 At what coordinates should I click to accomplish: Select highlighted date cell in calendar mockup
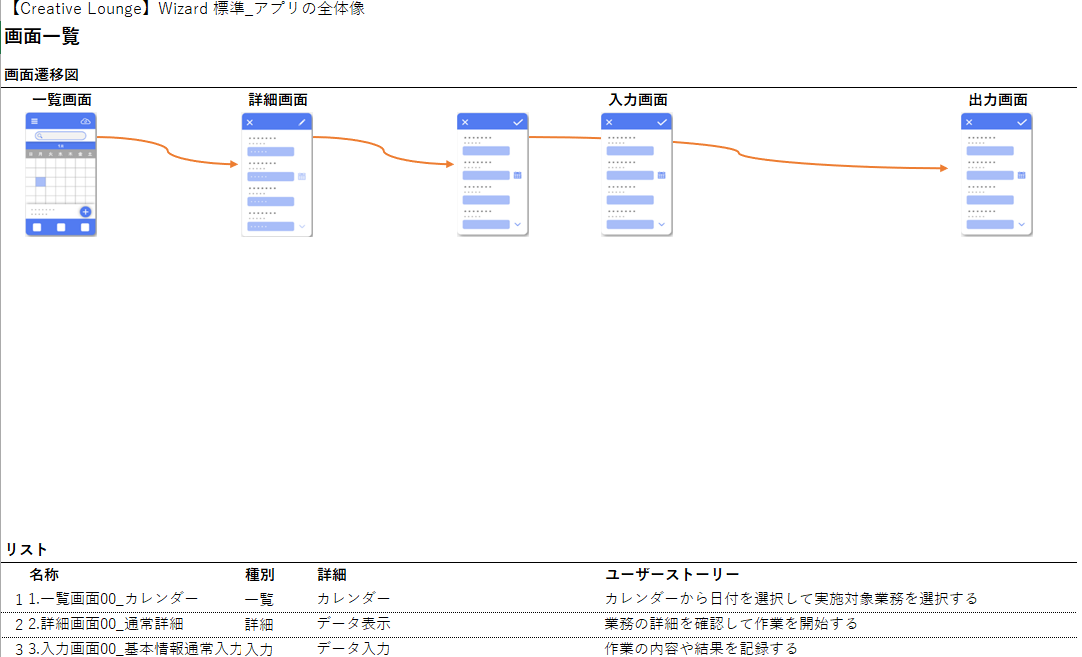(41, 182)
